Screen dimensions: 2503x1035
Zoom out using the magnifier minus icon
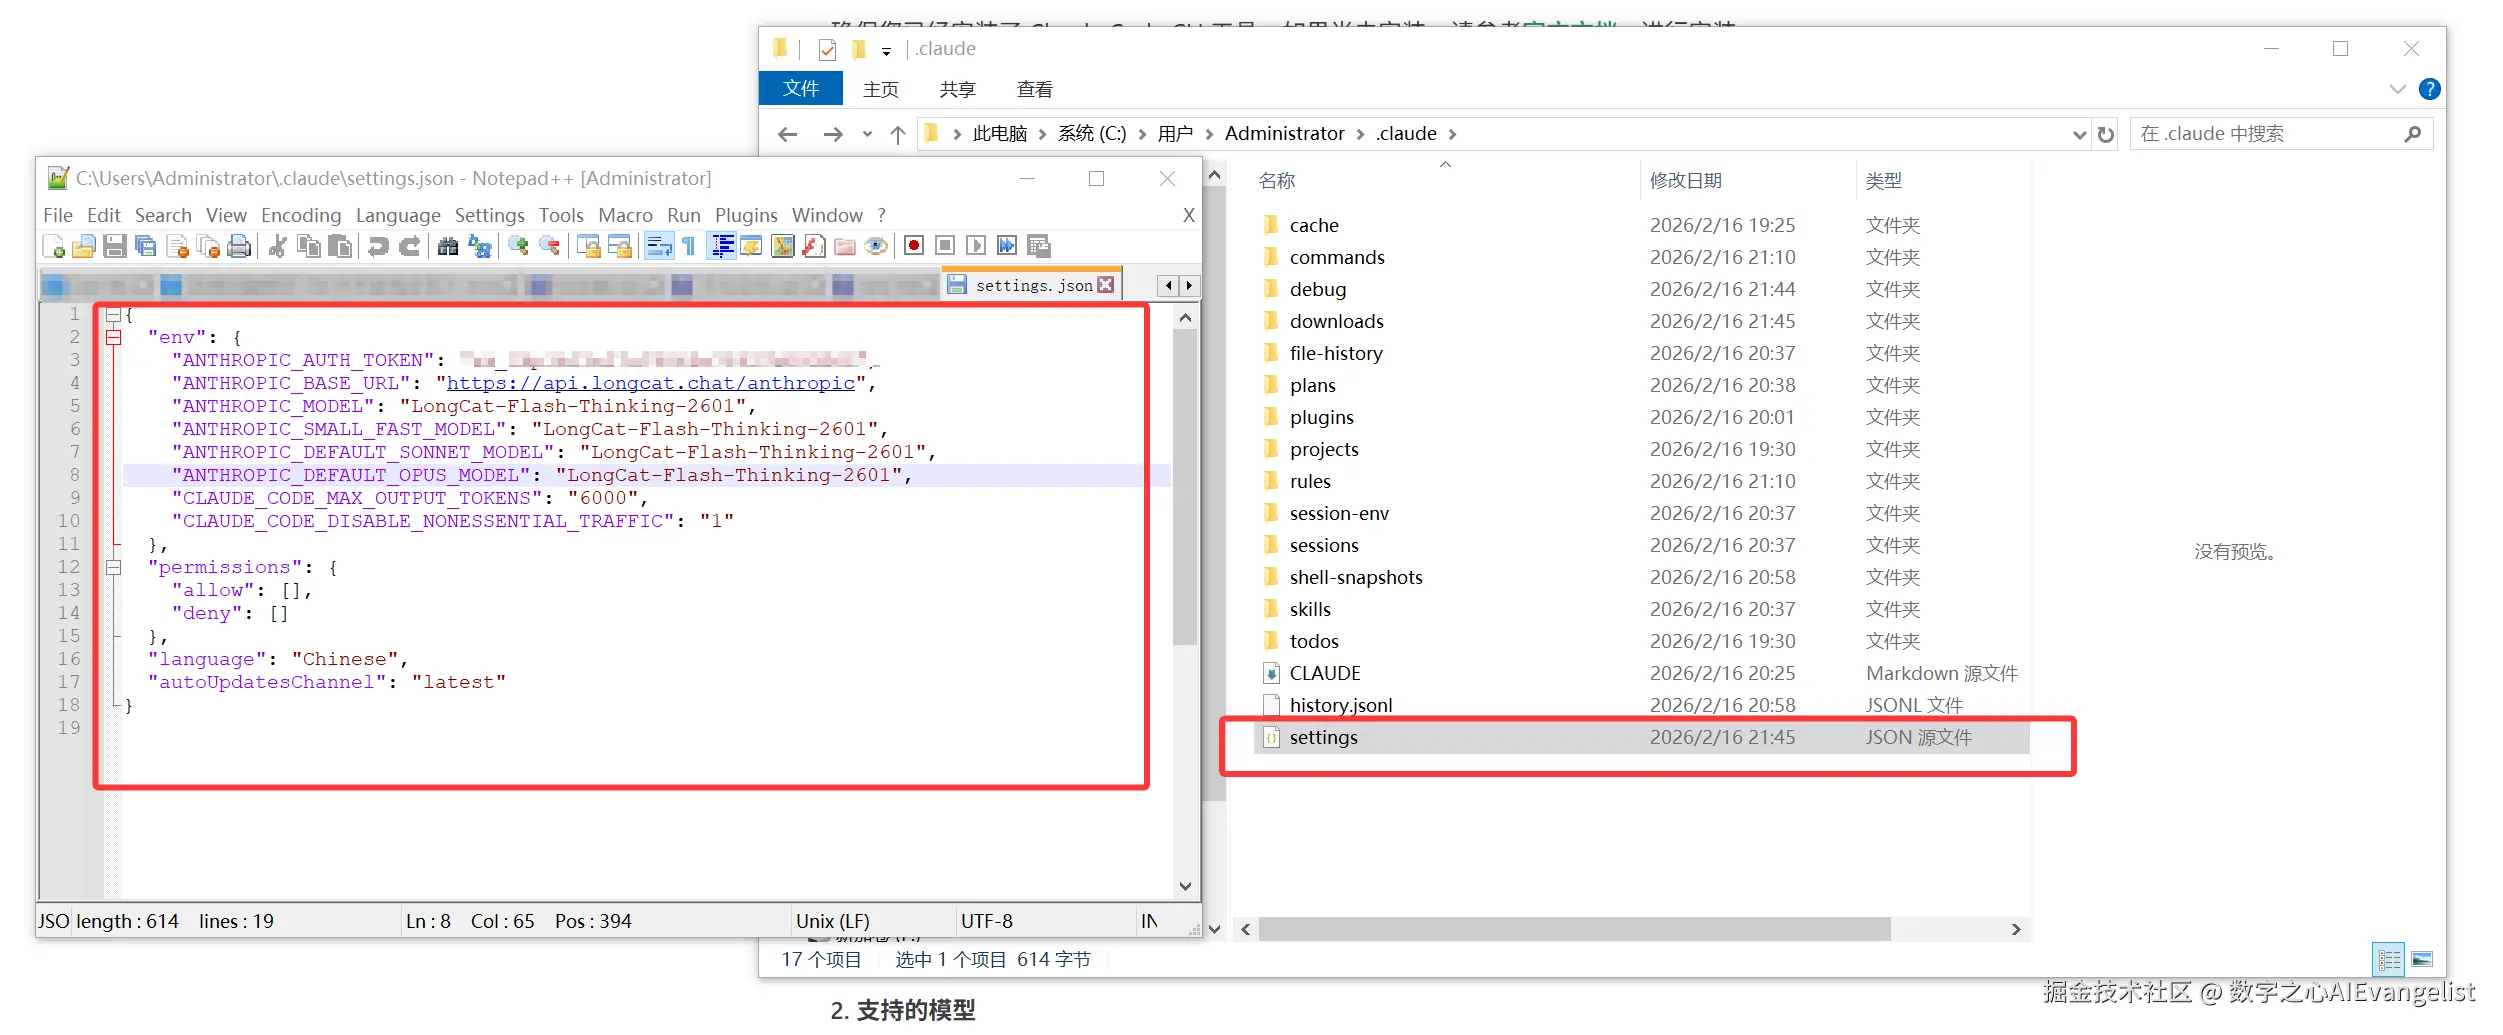(549, 246)
